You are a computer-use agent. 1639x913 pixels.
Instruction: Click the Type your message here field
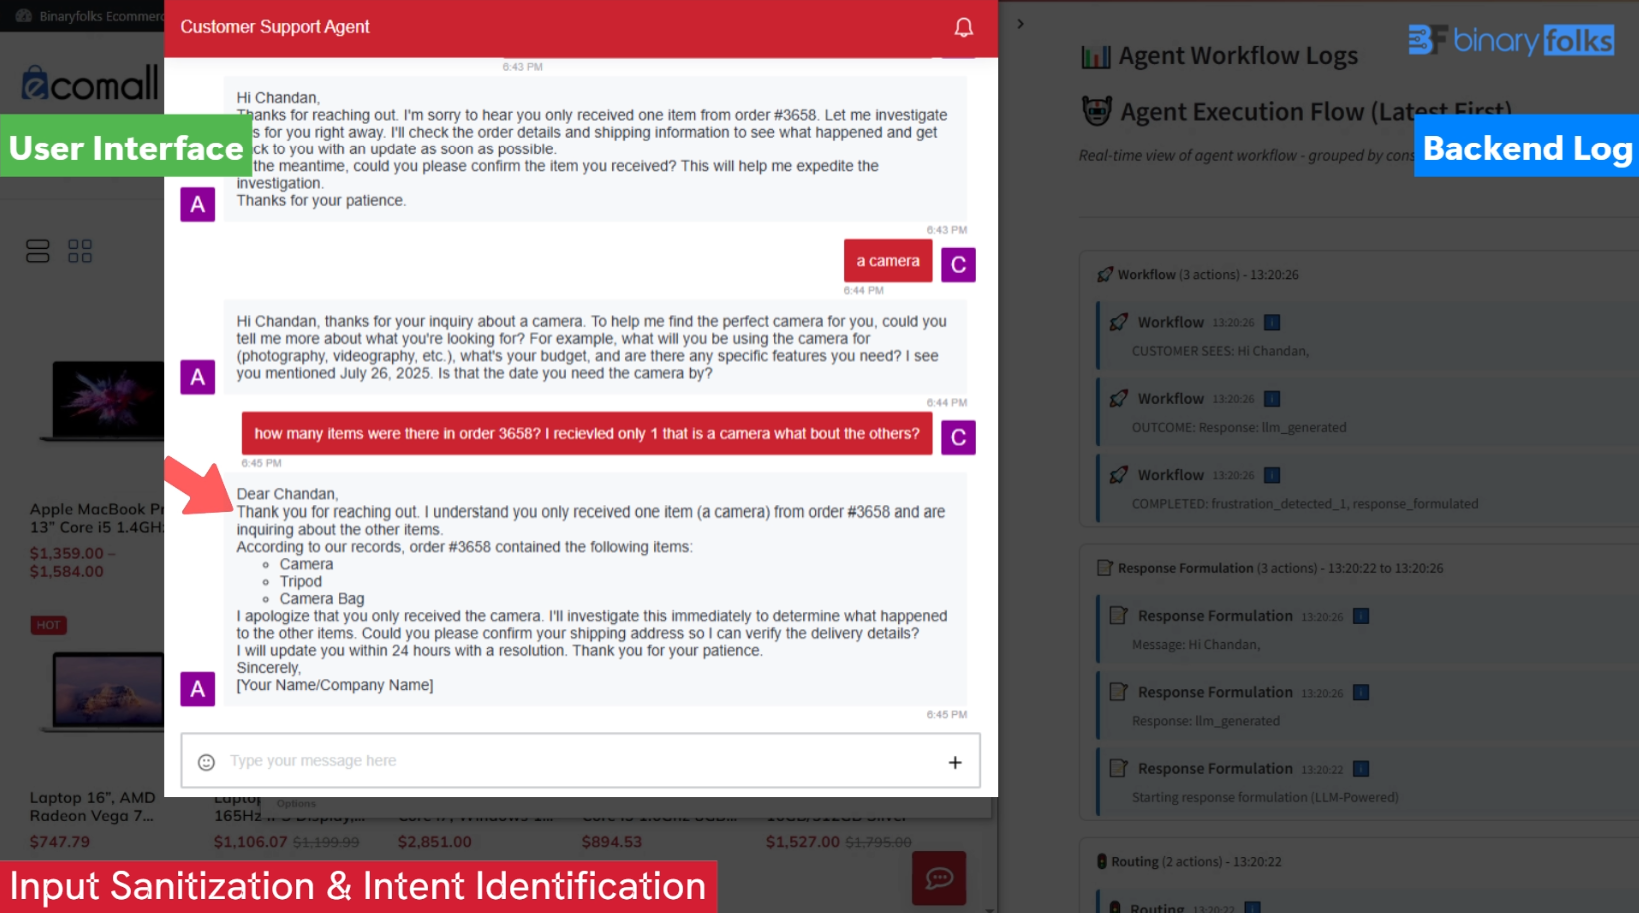[580, 761]
